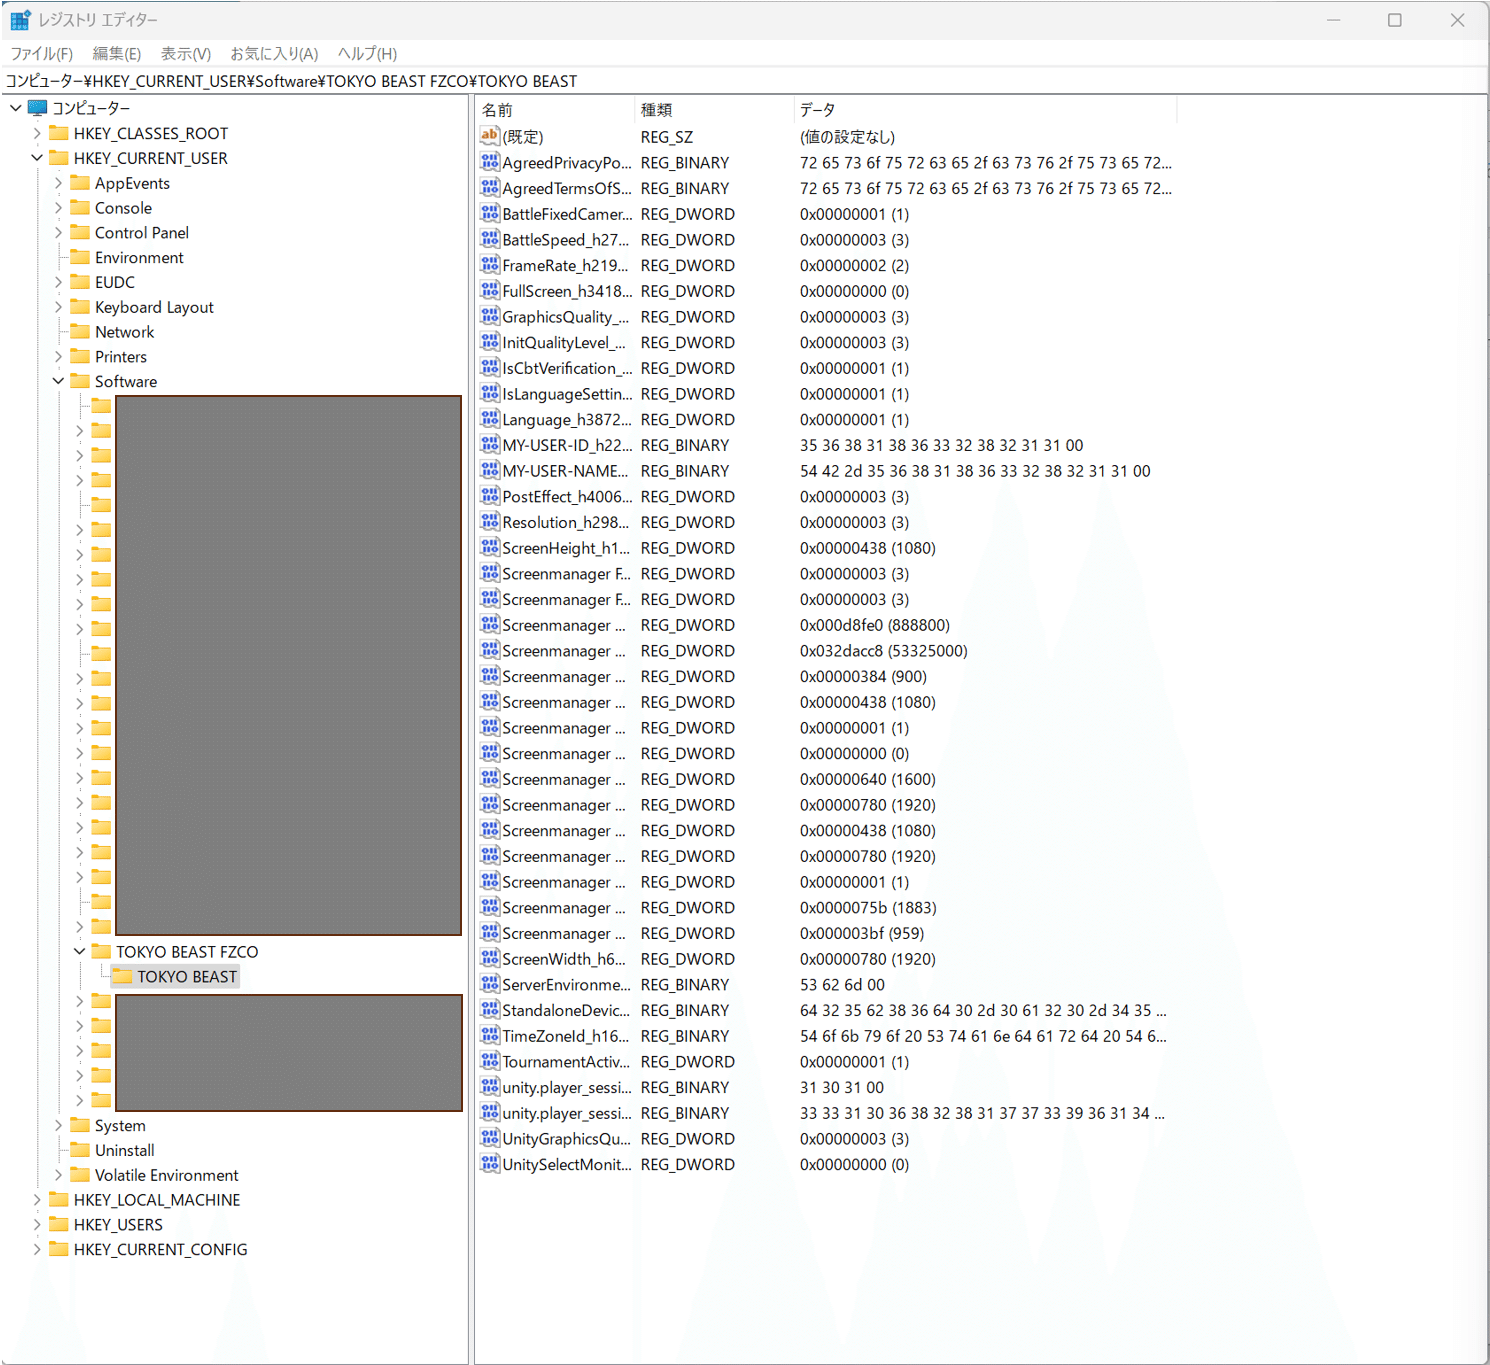Image resolution: width=1490 pixels, height=1365 pixels.
Task: Click the ScreenHeight_h1... value icon
Action: tap(490, 547)
